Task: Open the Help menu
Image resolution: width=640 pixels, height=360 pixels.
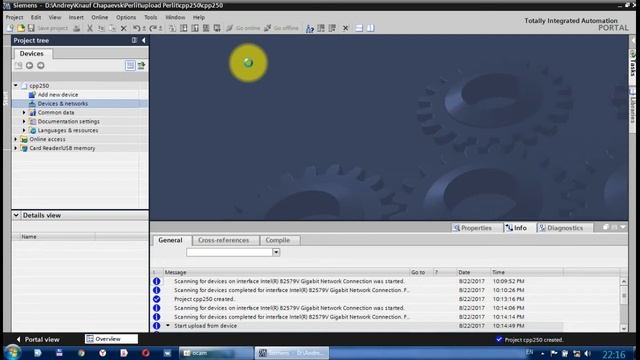Action: click(199, 18)
